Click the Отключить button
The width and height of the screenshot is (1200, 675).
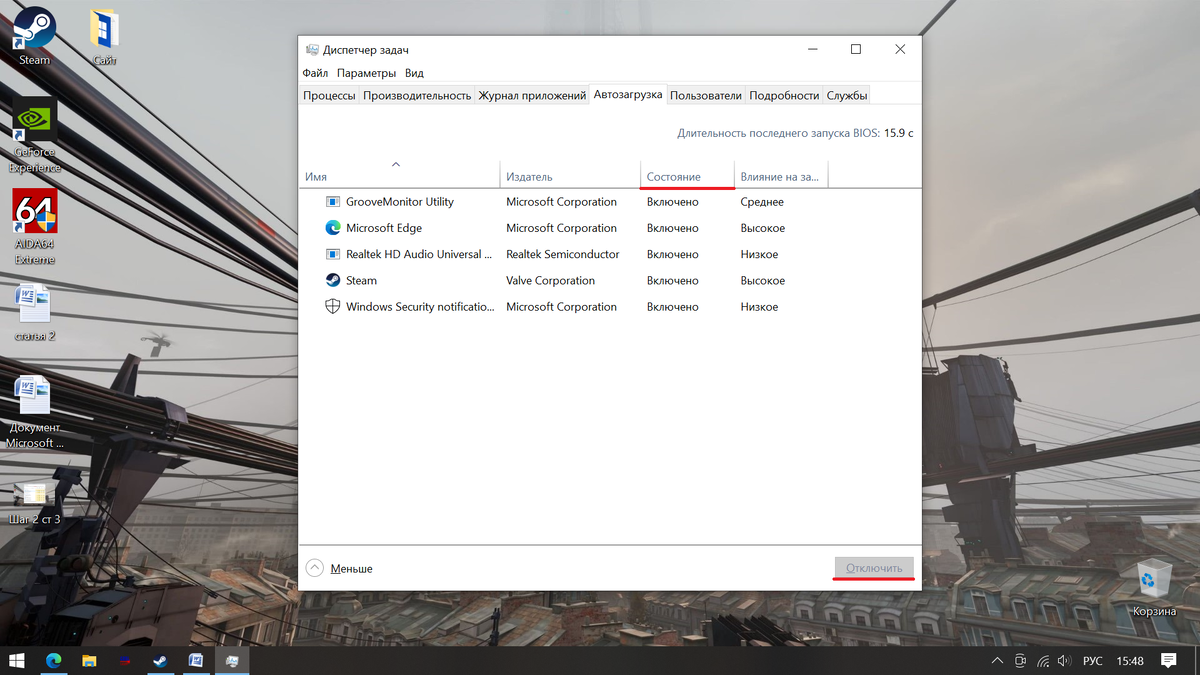[874, 568]
